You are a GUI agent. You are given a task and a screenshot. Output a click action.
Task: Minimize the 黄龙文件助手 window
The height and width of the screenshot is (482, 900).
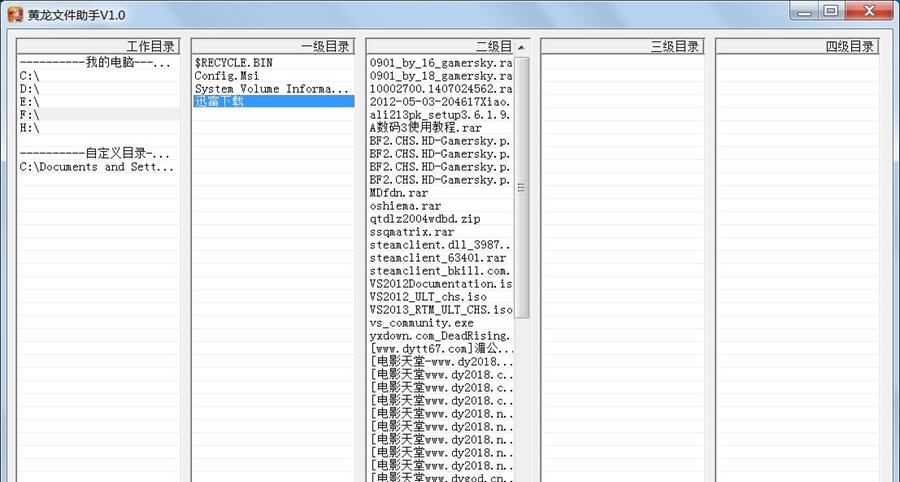click(x=805, y=11)
